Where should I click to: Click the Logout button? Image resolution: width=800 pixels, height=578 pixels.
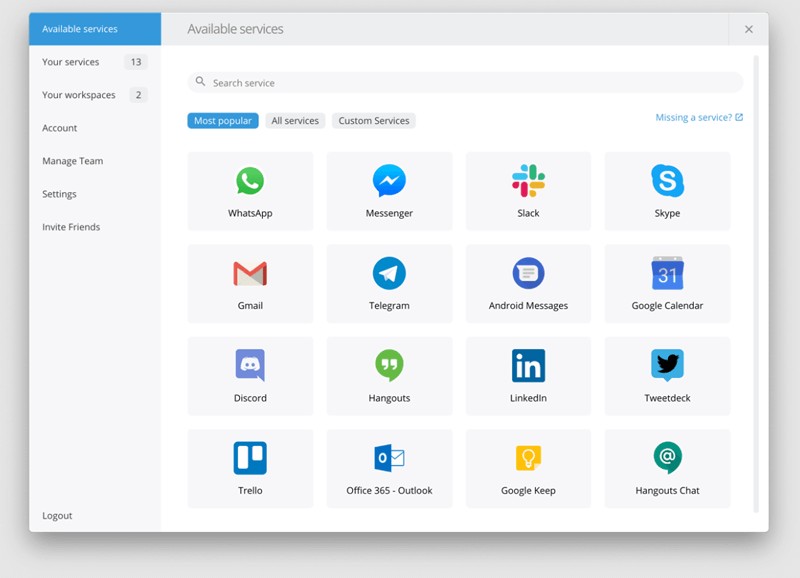[x=57, y=516]
